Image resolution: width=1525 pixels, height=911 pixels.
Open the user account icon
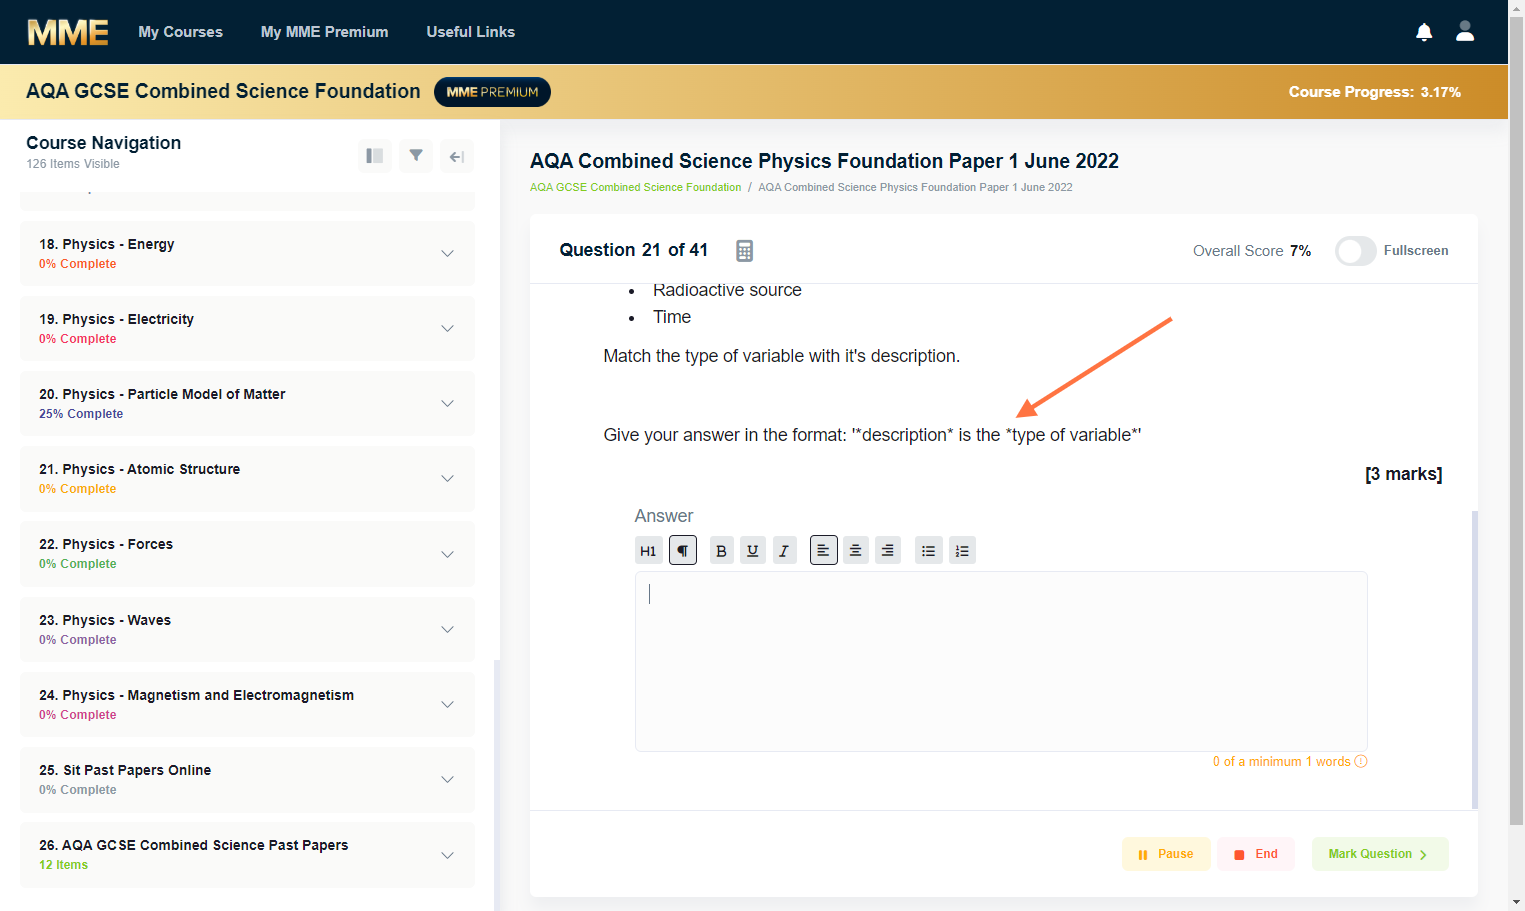[x=1465, y=32]
